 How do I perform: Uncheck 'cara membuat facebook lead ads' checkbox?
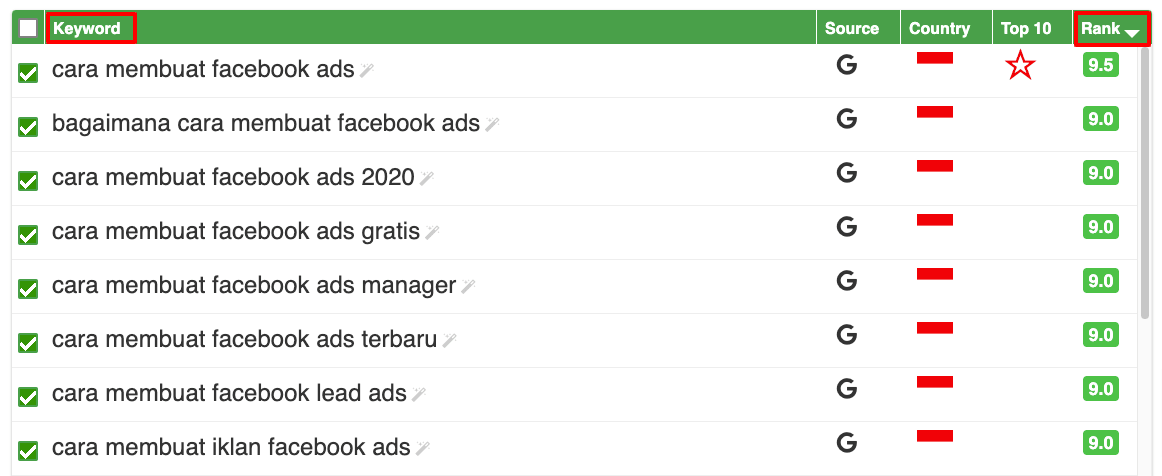pyautogui.click(x=28, y=396)
